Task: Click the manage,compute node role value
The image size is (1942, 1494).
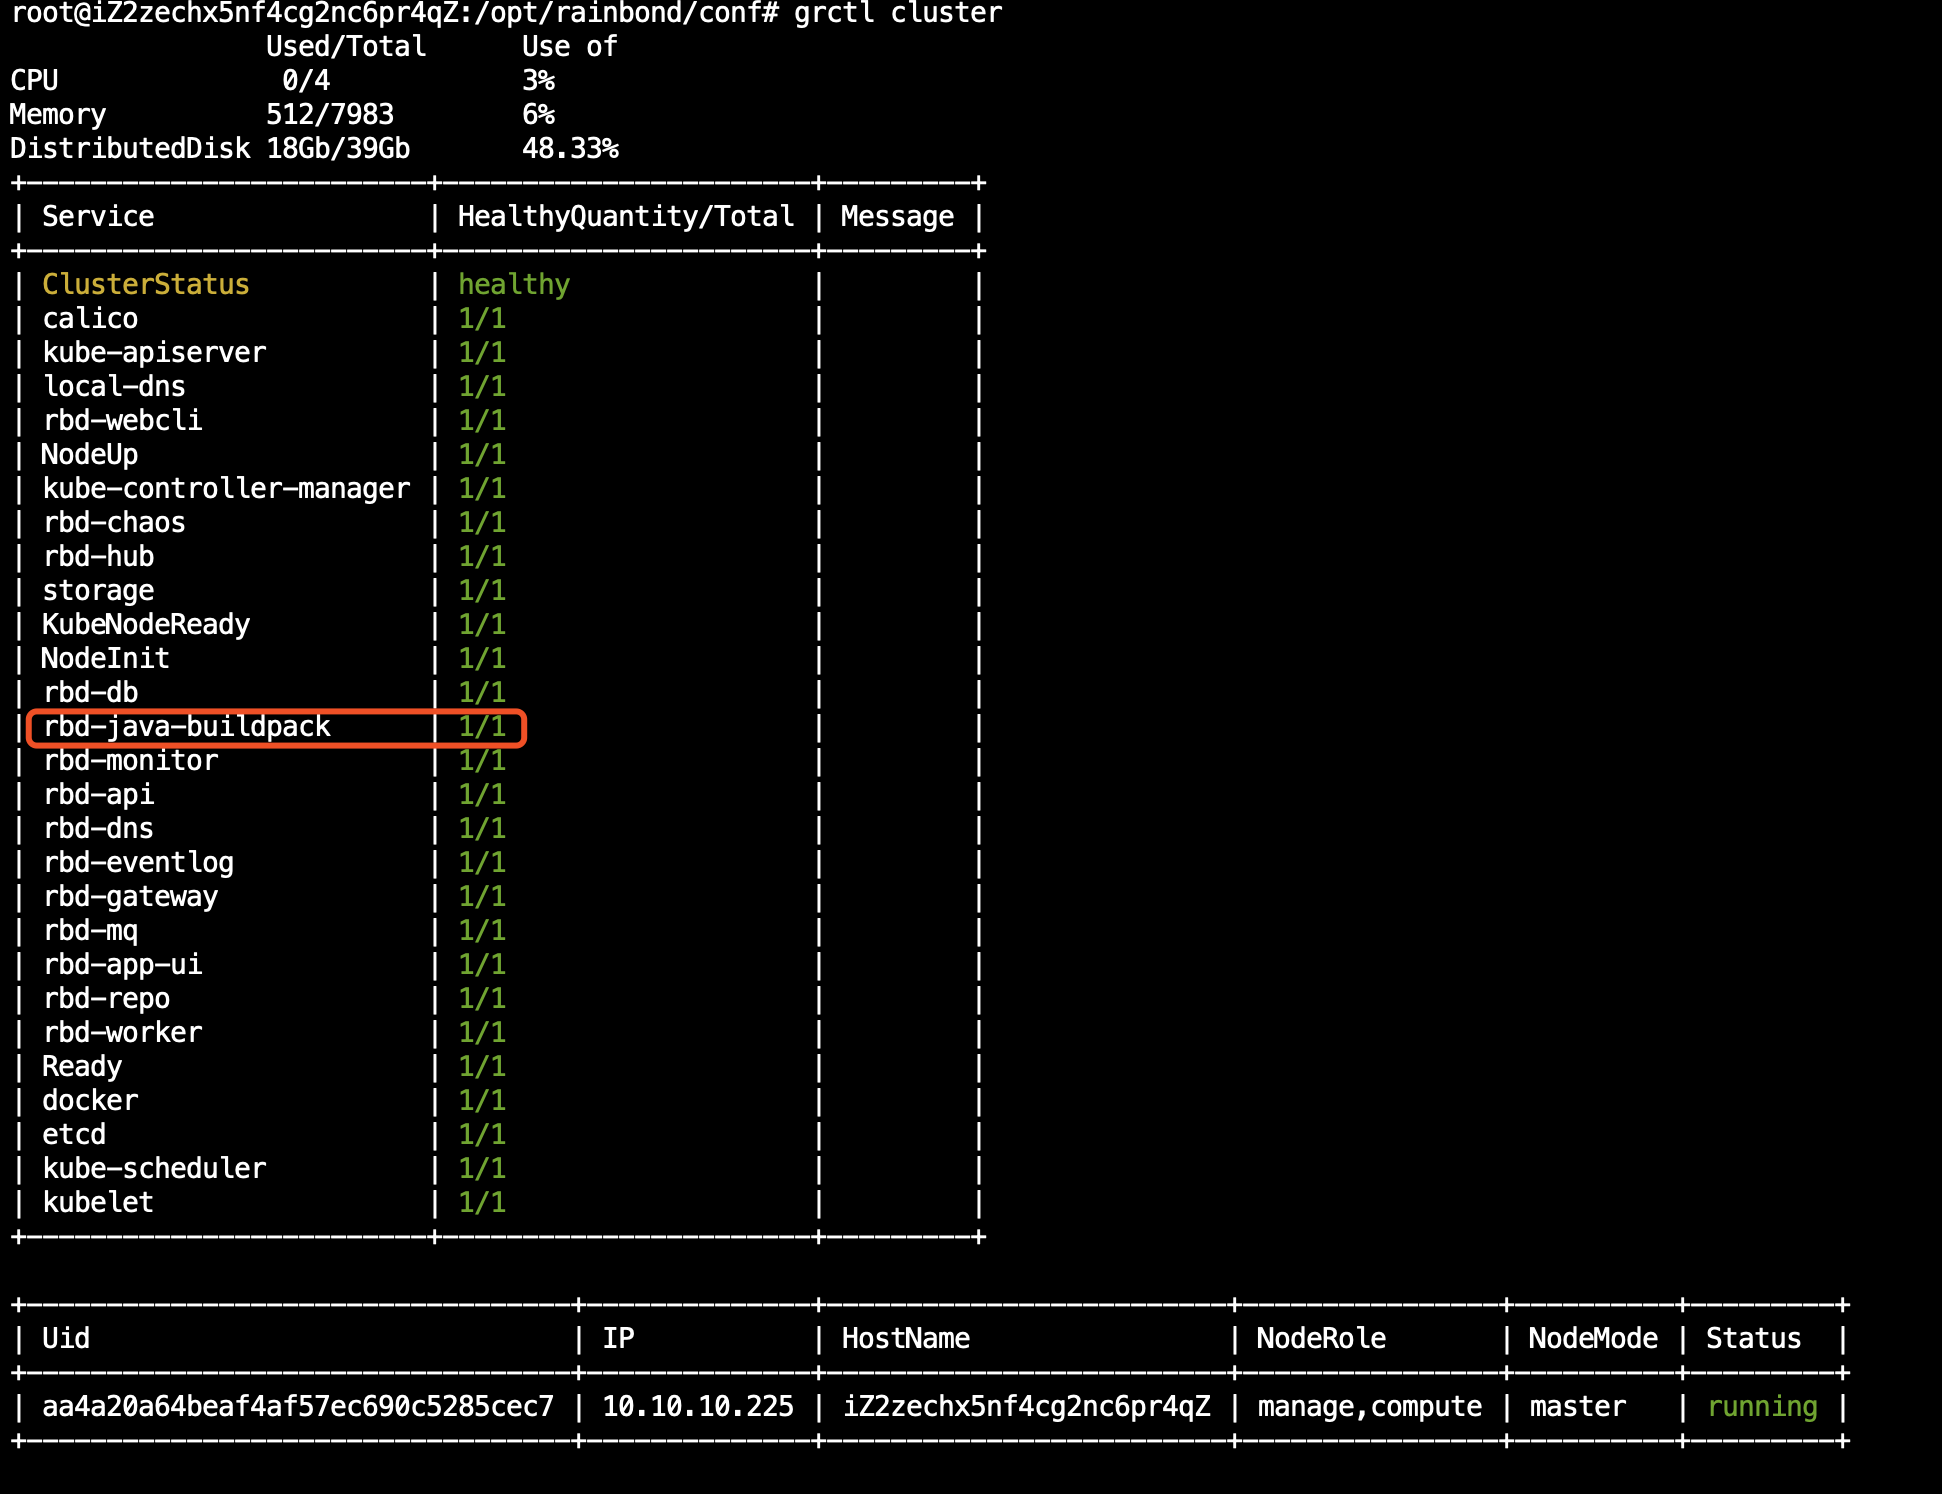Action: pos(1369,1407)
